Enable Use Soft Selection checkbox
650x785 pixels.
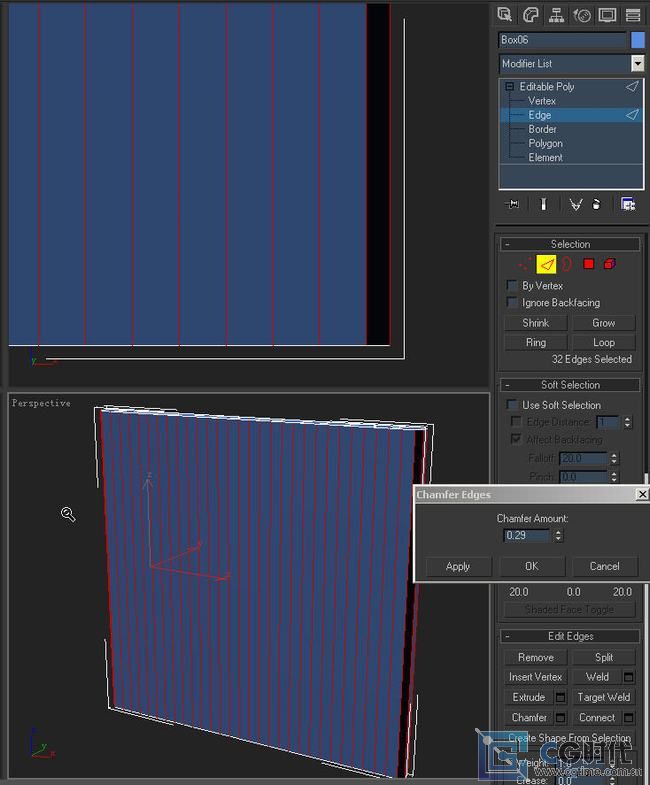point(511,405)
